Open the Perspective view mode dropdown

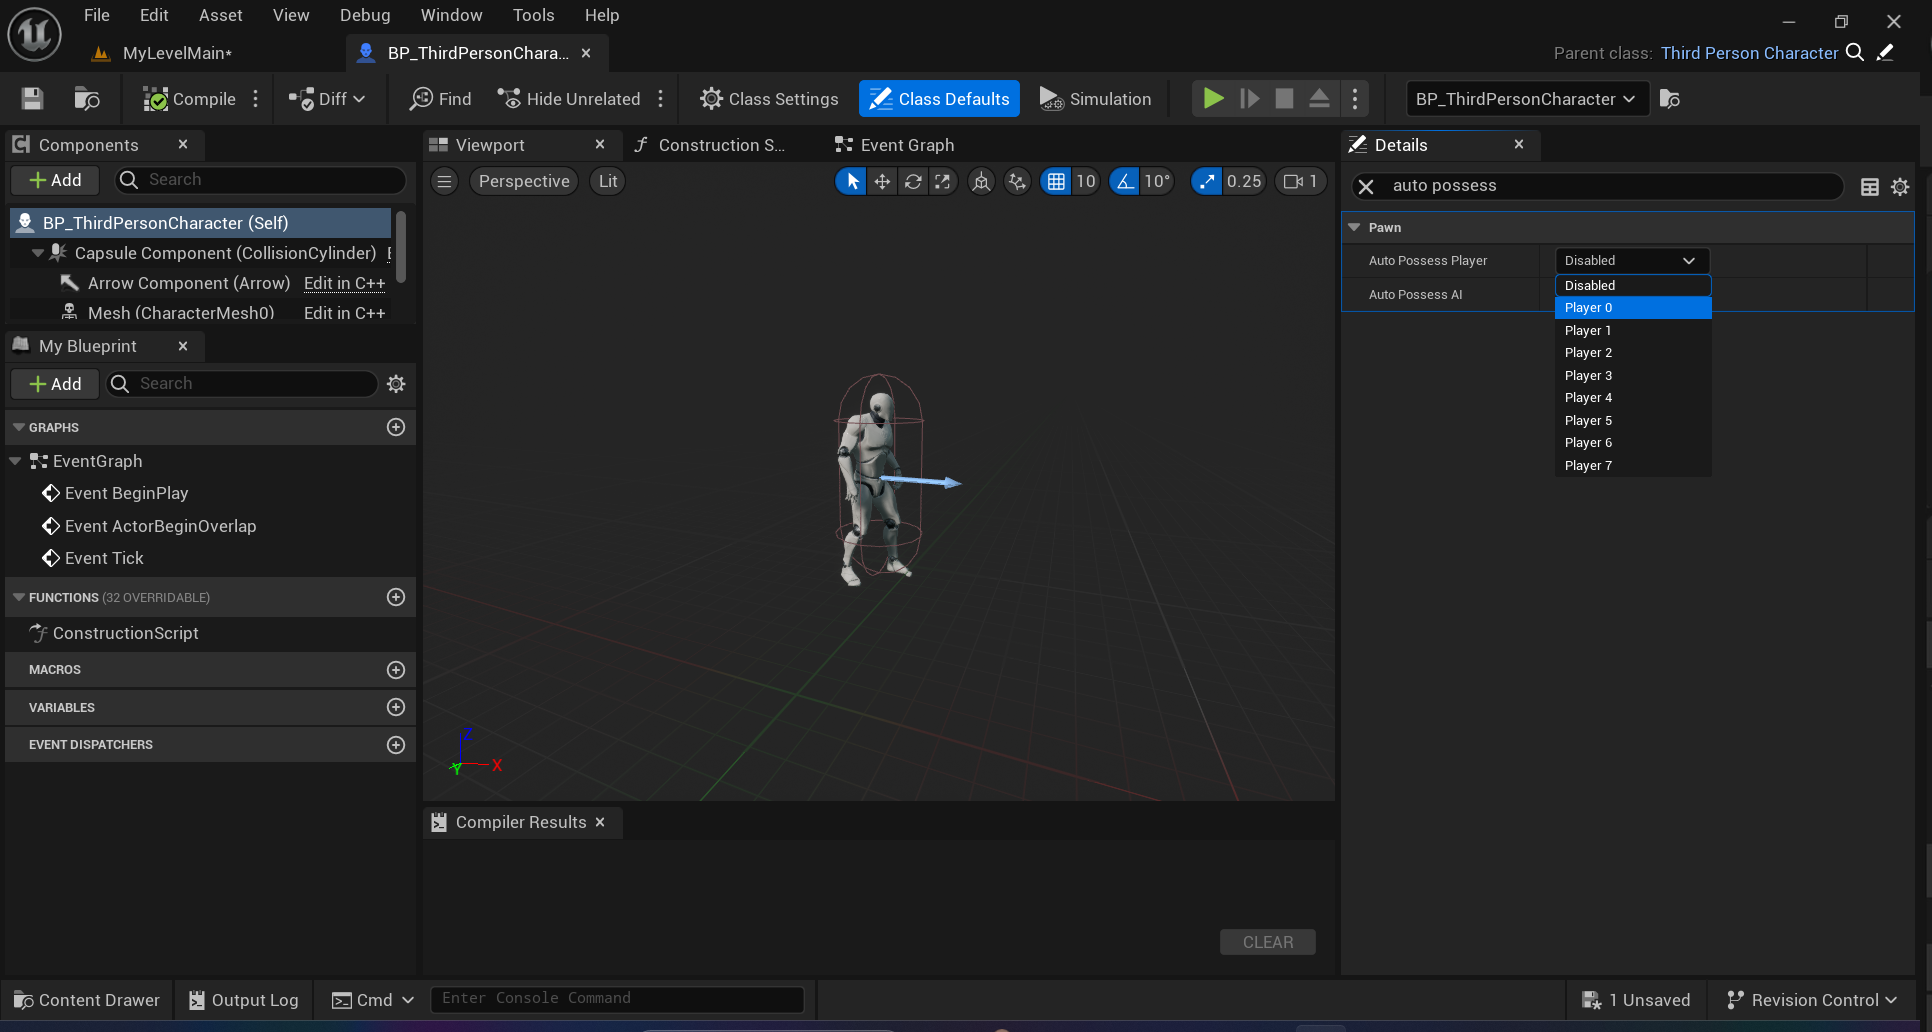tap(524, 181)
